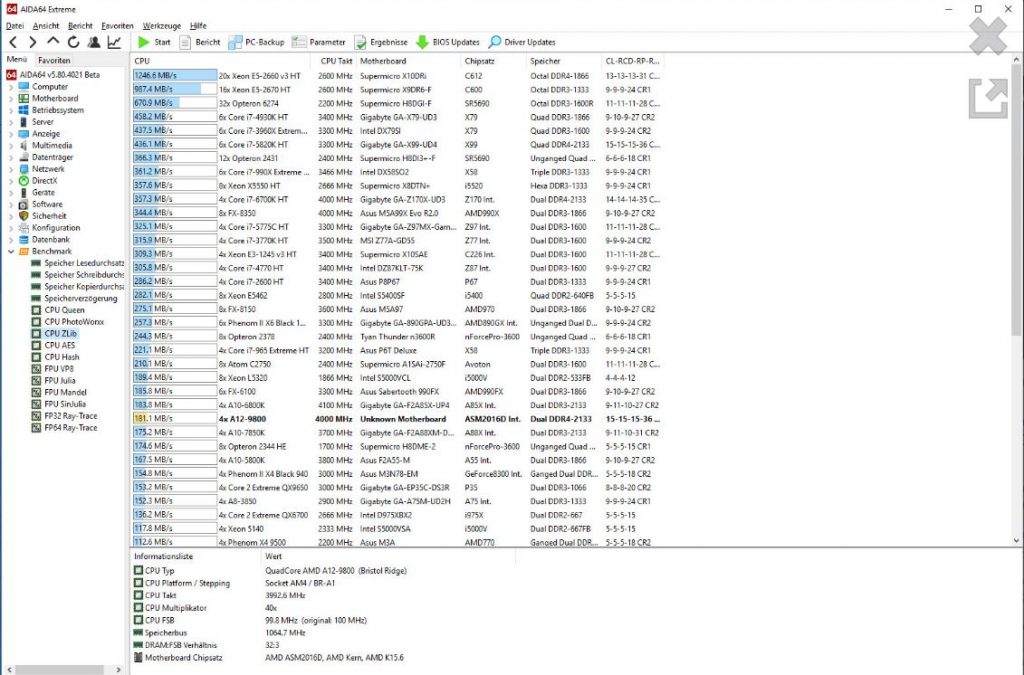Screen dimensions: 1024x675
Task: Start the CPU ZLib benchmark with the green play icon
Action: 143,42
